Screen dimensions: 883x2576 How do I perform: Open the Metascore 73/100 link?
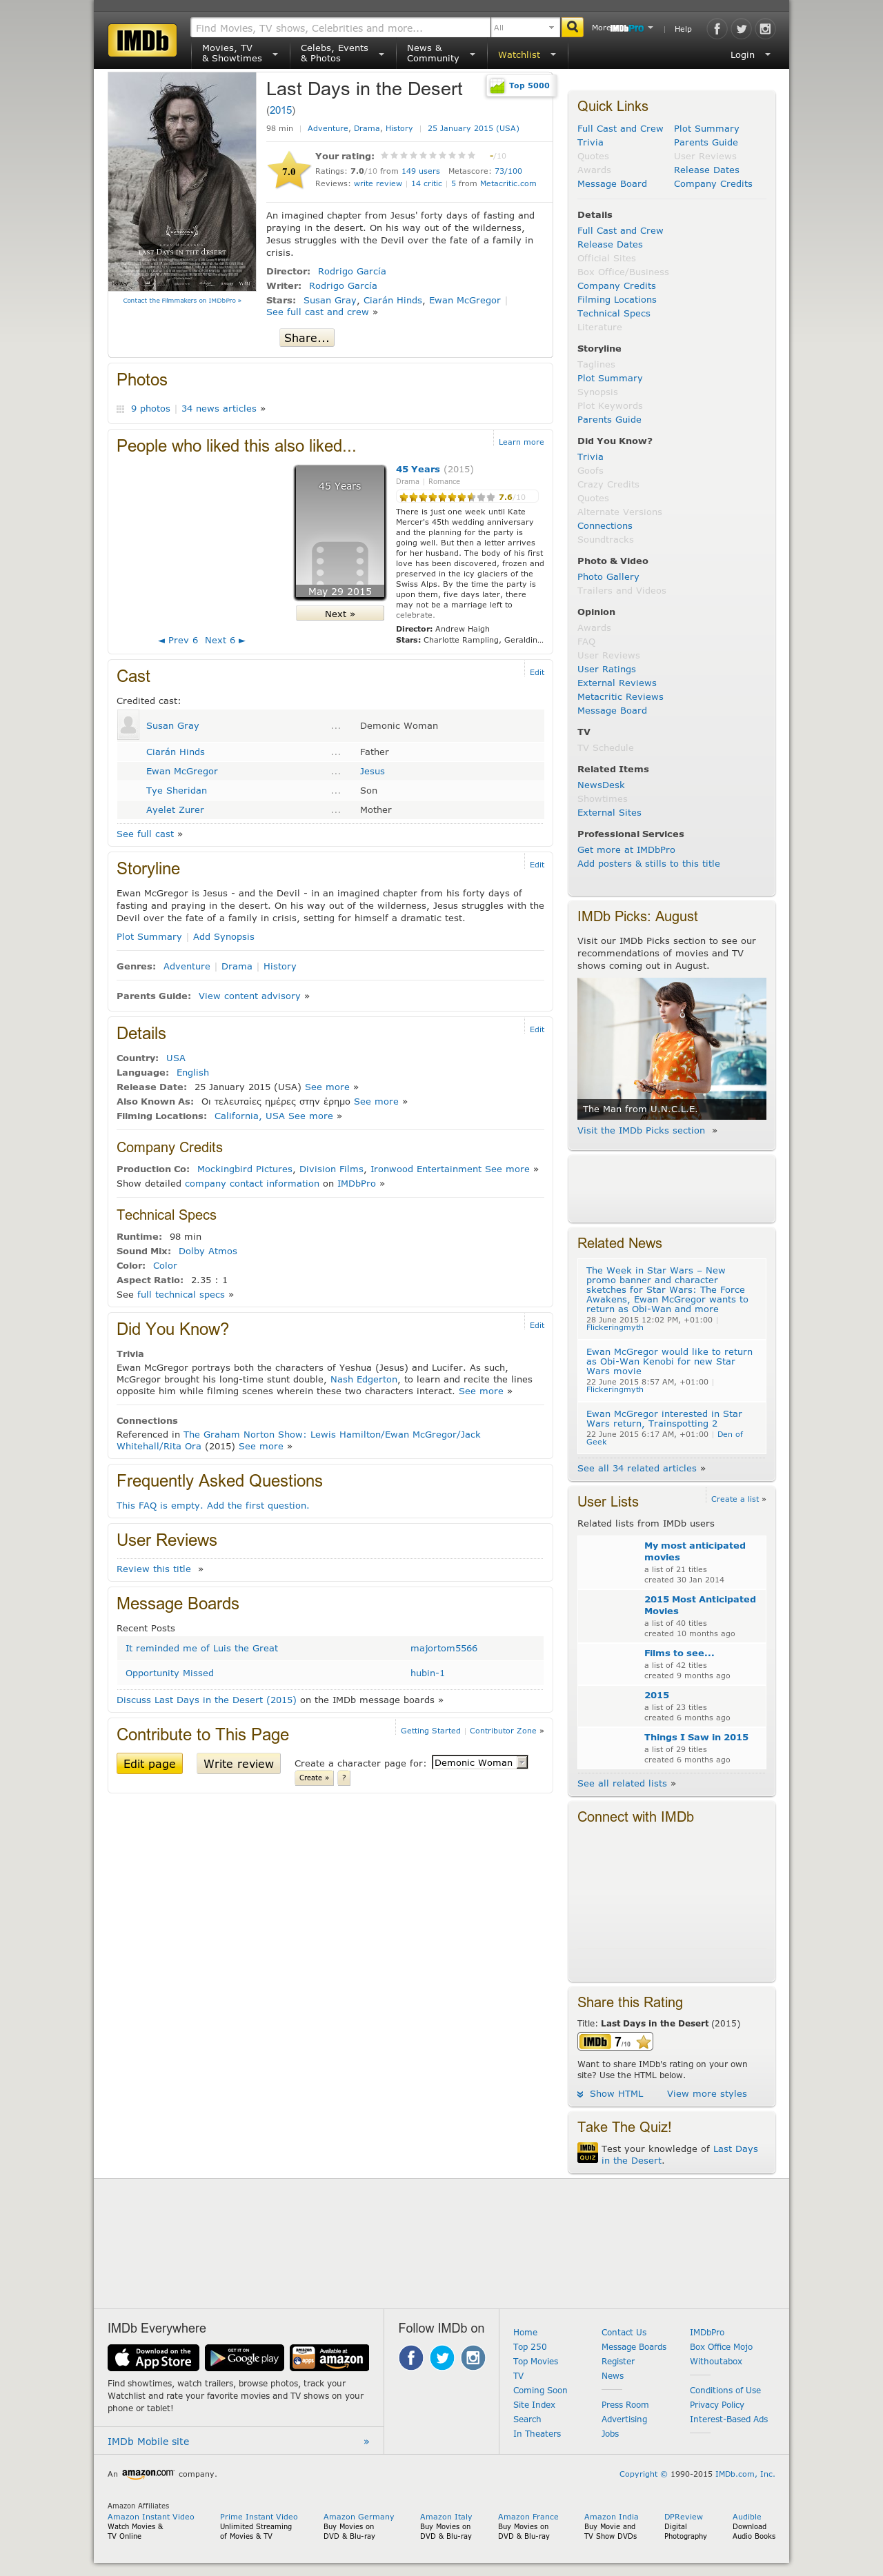point(508,171)
